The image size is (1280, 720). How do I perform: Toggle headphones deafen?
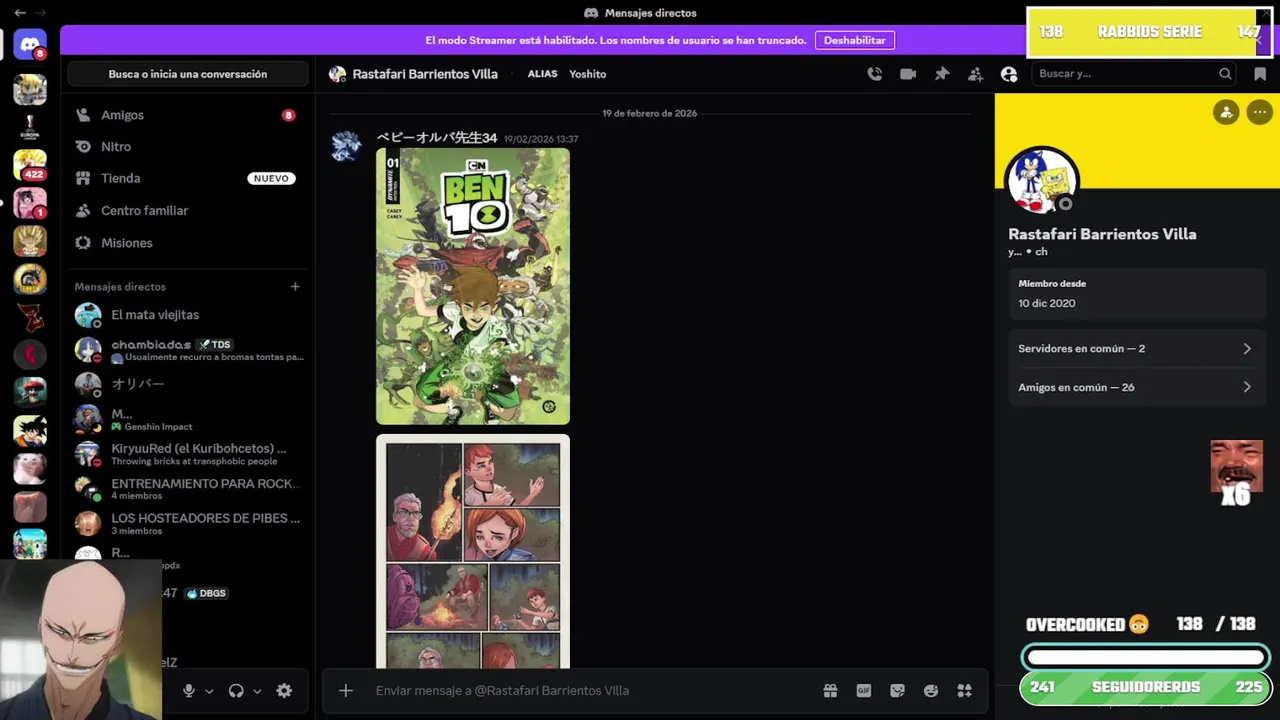click(236, 691)
